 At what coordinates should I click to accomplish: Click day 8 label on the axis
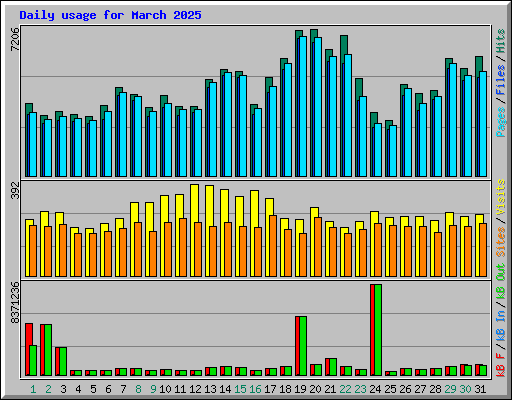click(138, 389)
